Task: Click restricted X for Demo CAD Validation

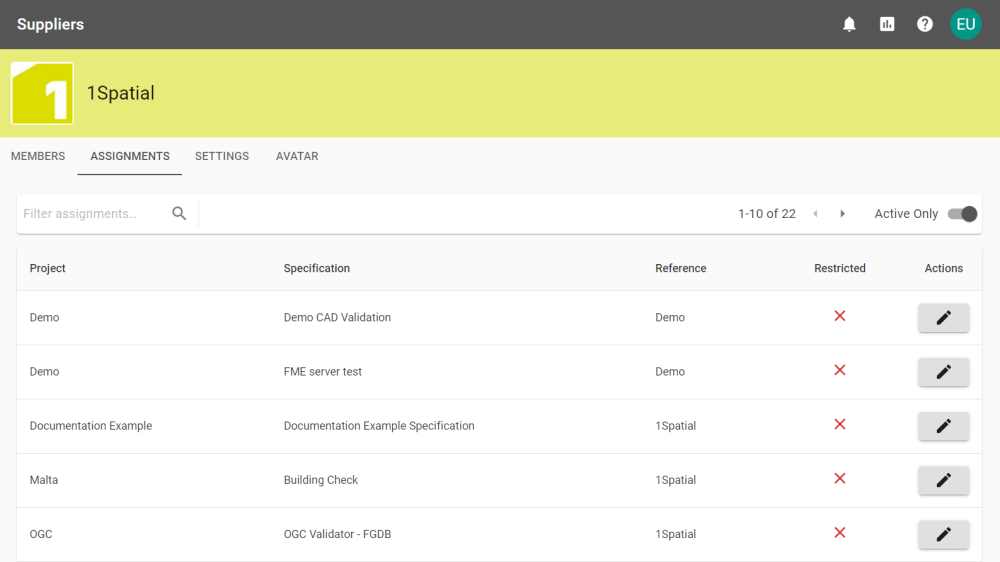Action: tap(840, 316)
